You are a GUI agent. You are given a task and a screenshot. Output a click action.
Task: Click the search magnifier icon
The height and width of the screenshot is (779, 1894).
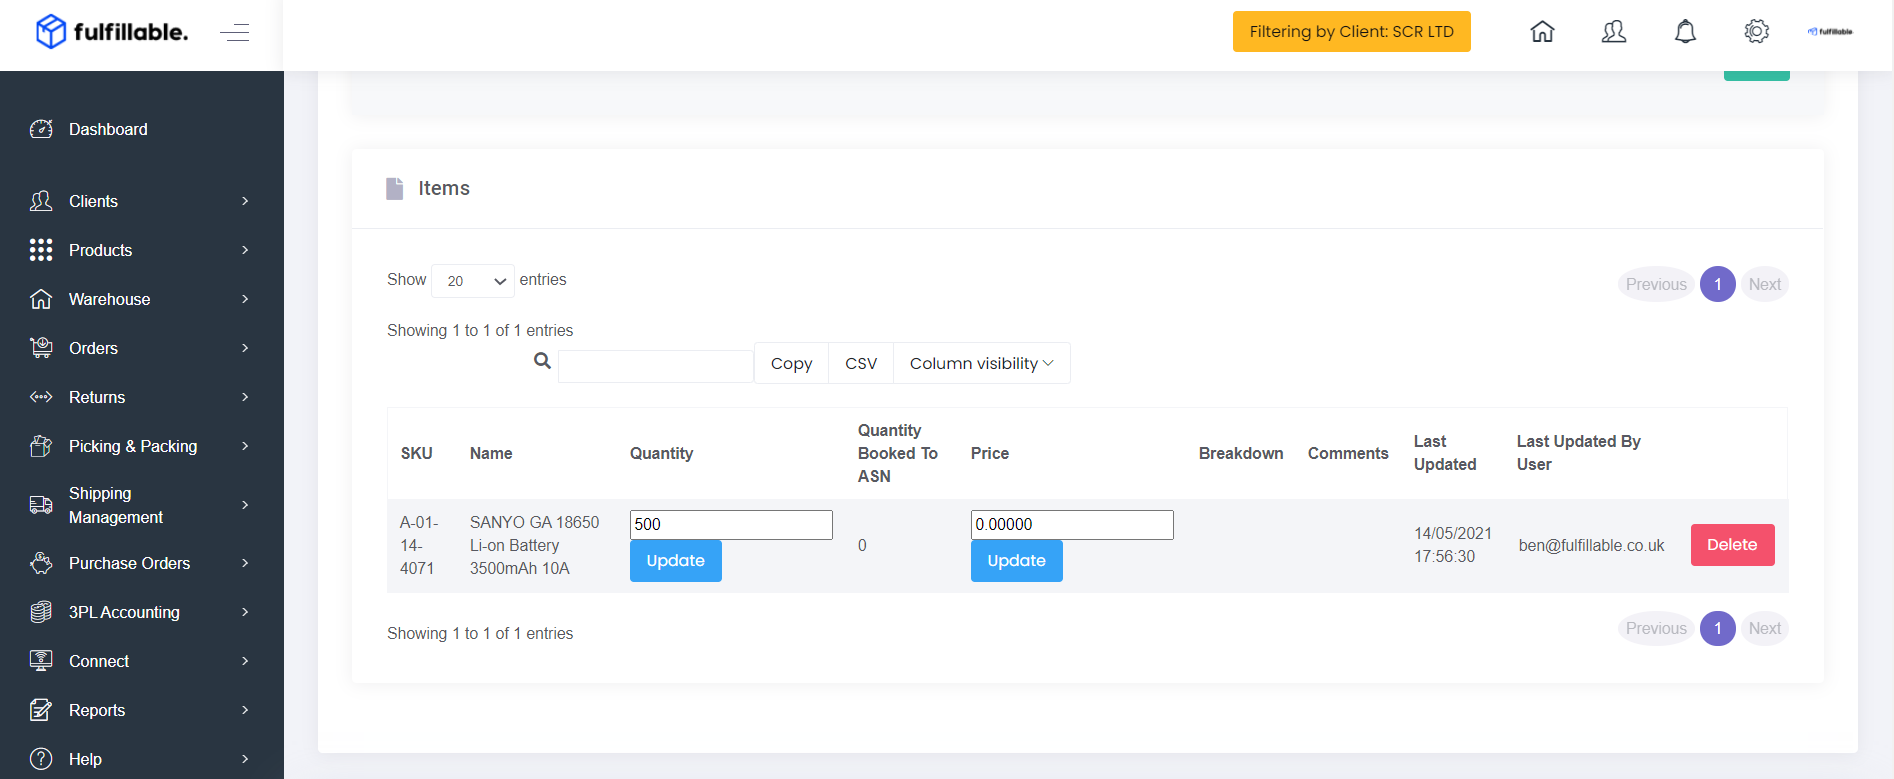point(542,361)
